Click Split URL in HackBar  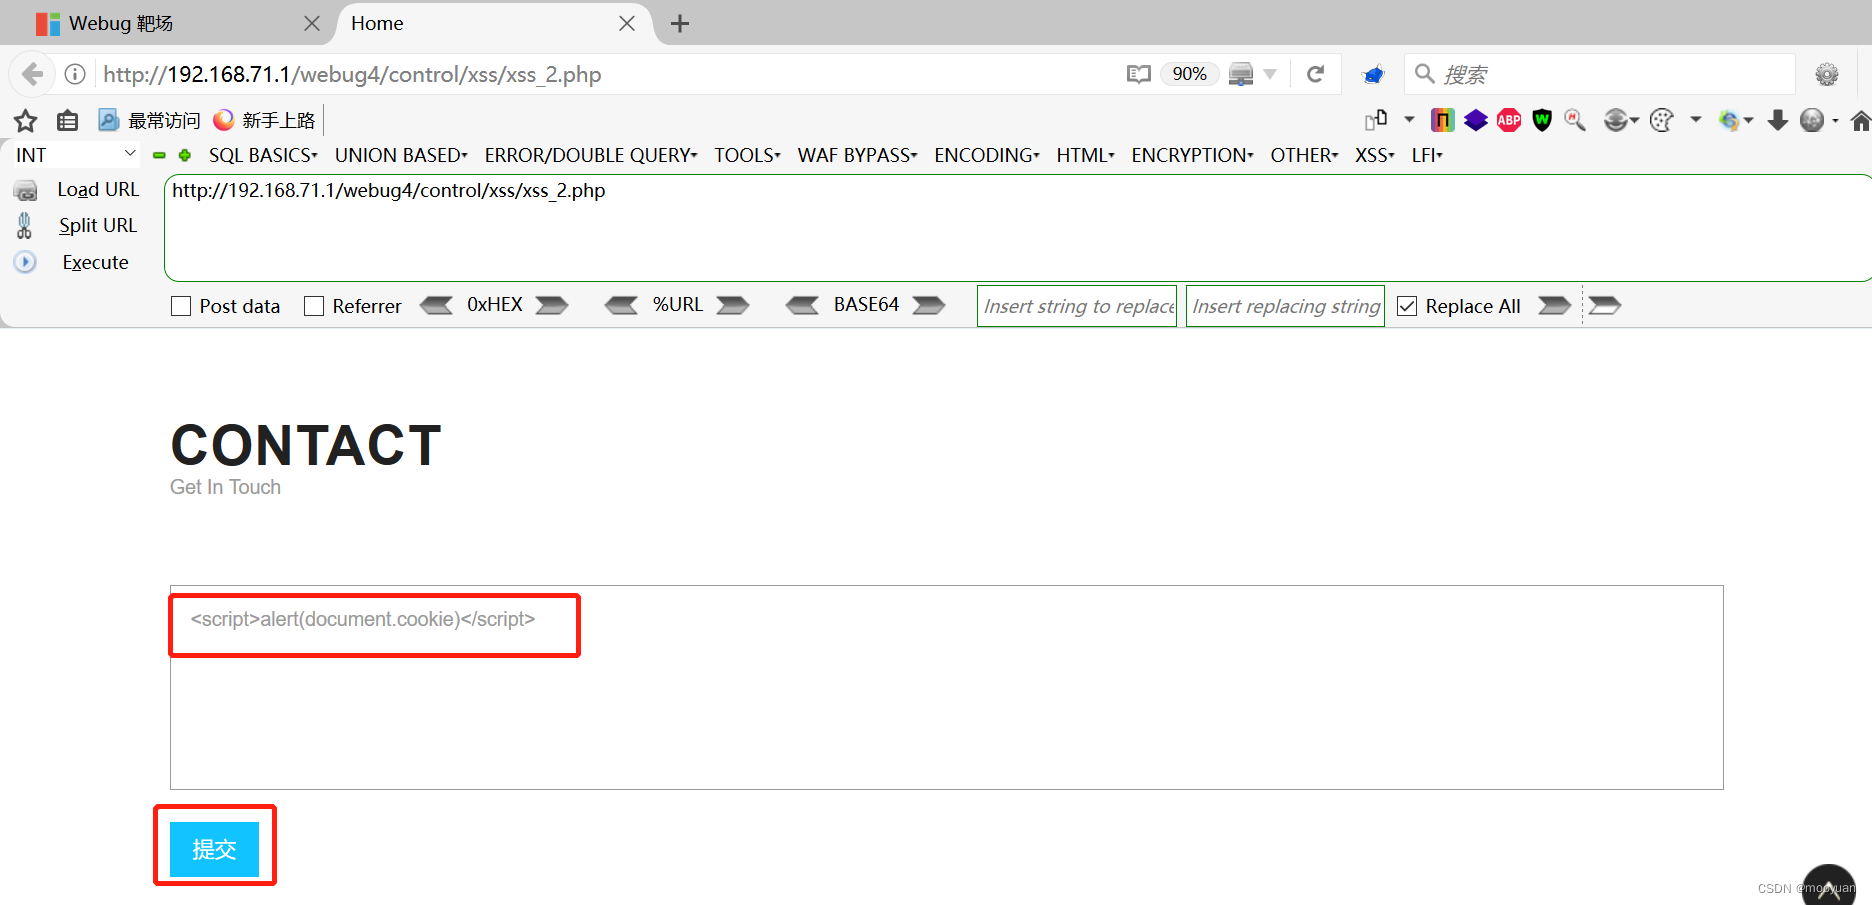(x=98, y=226)
